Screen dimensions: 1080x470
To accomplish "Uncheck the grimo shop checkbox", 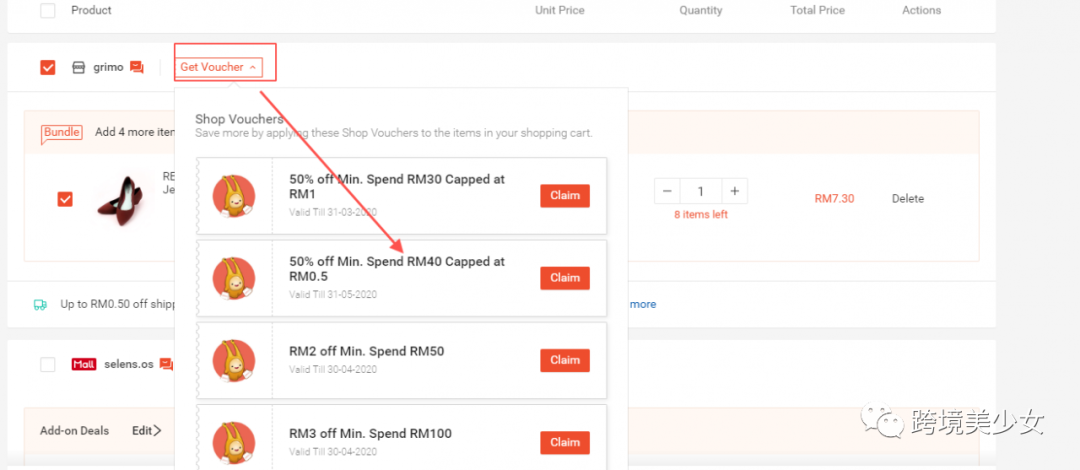I will click(48, 67).
